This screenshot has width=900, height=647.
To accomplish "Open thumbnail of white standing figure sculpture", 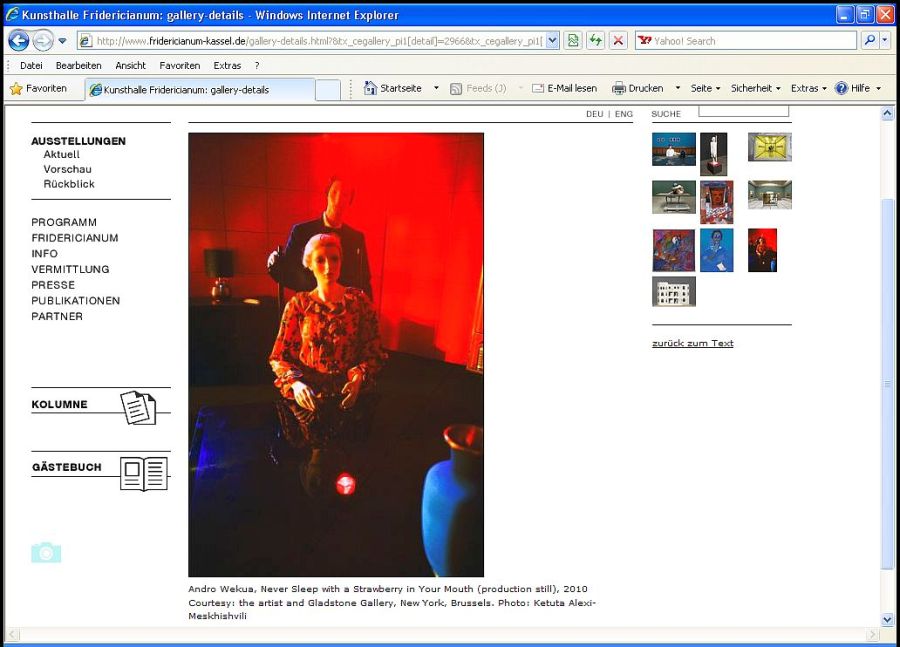I will click(713, 154).
